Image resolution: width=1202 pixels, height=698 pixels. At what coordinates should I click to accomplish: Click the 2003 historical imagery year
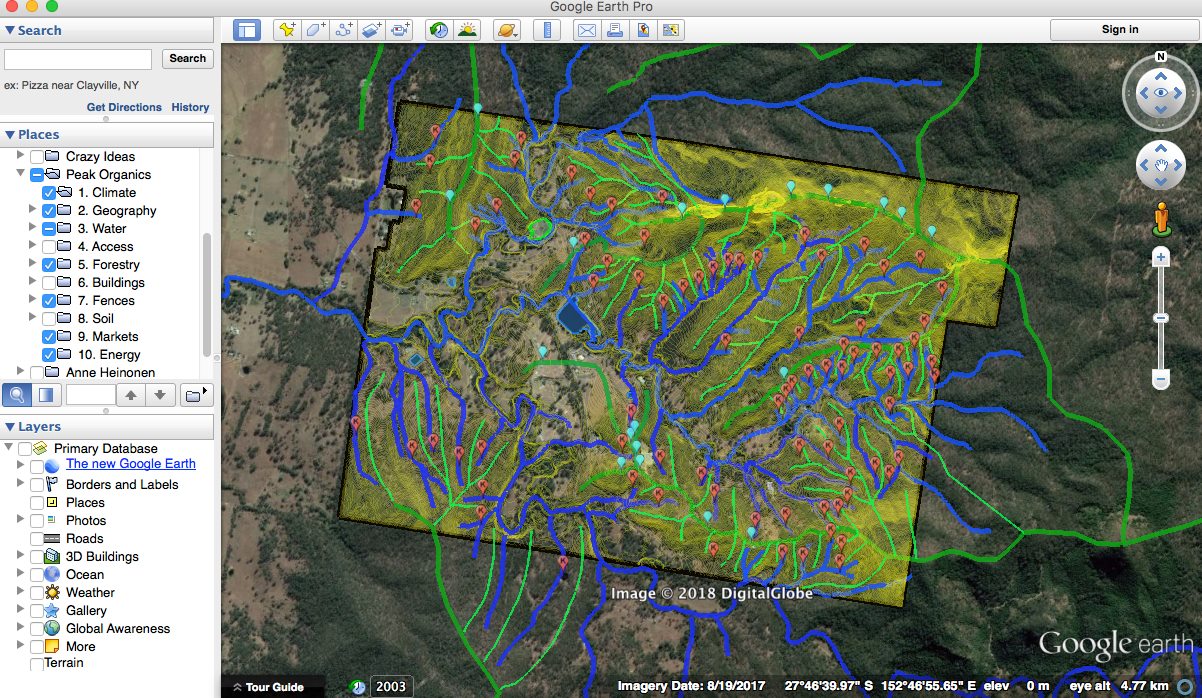pyautogui.click(x=391, y=686)
